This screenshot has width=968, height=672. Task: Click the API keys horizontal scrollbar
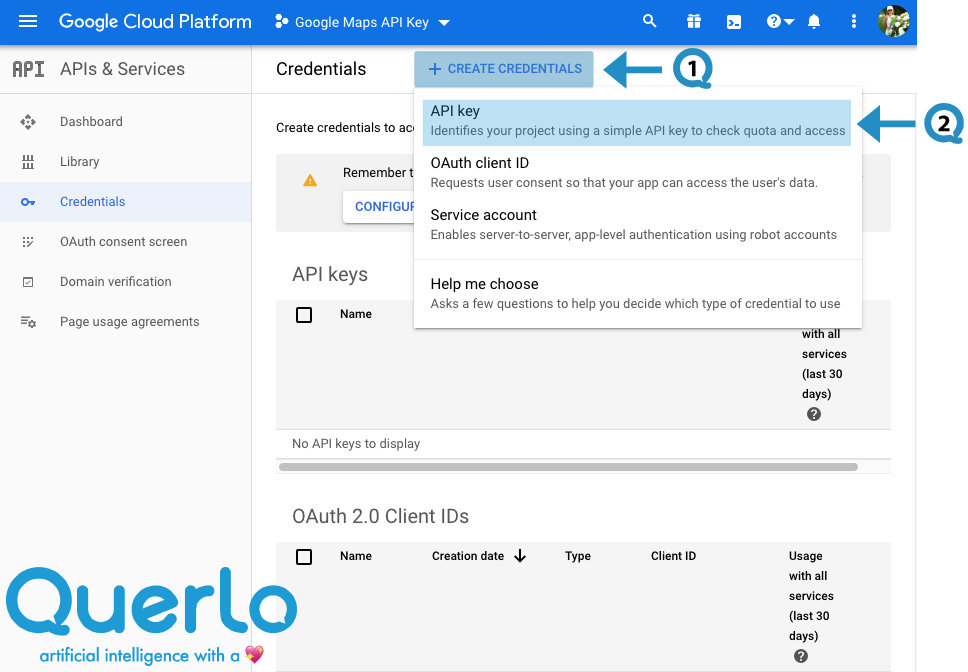coord(568,467)
